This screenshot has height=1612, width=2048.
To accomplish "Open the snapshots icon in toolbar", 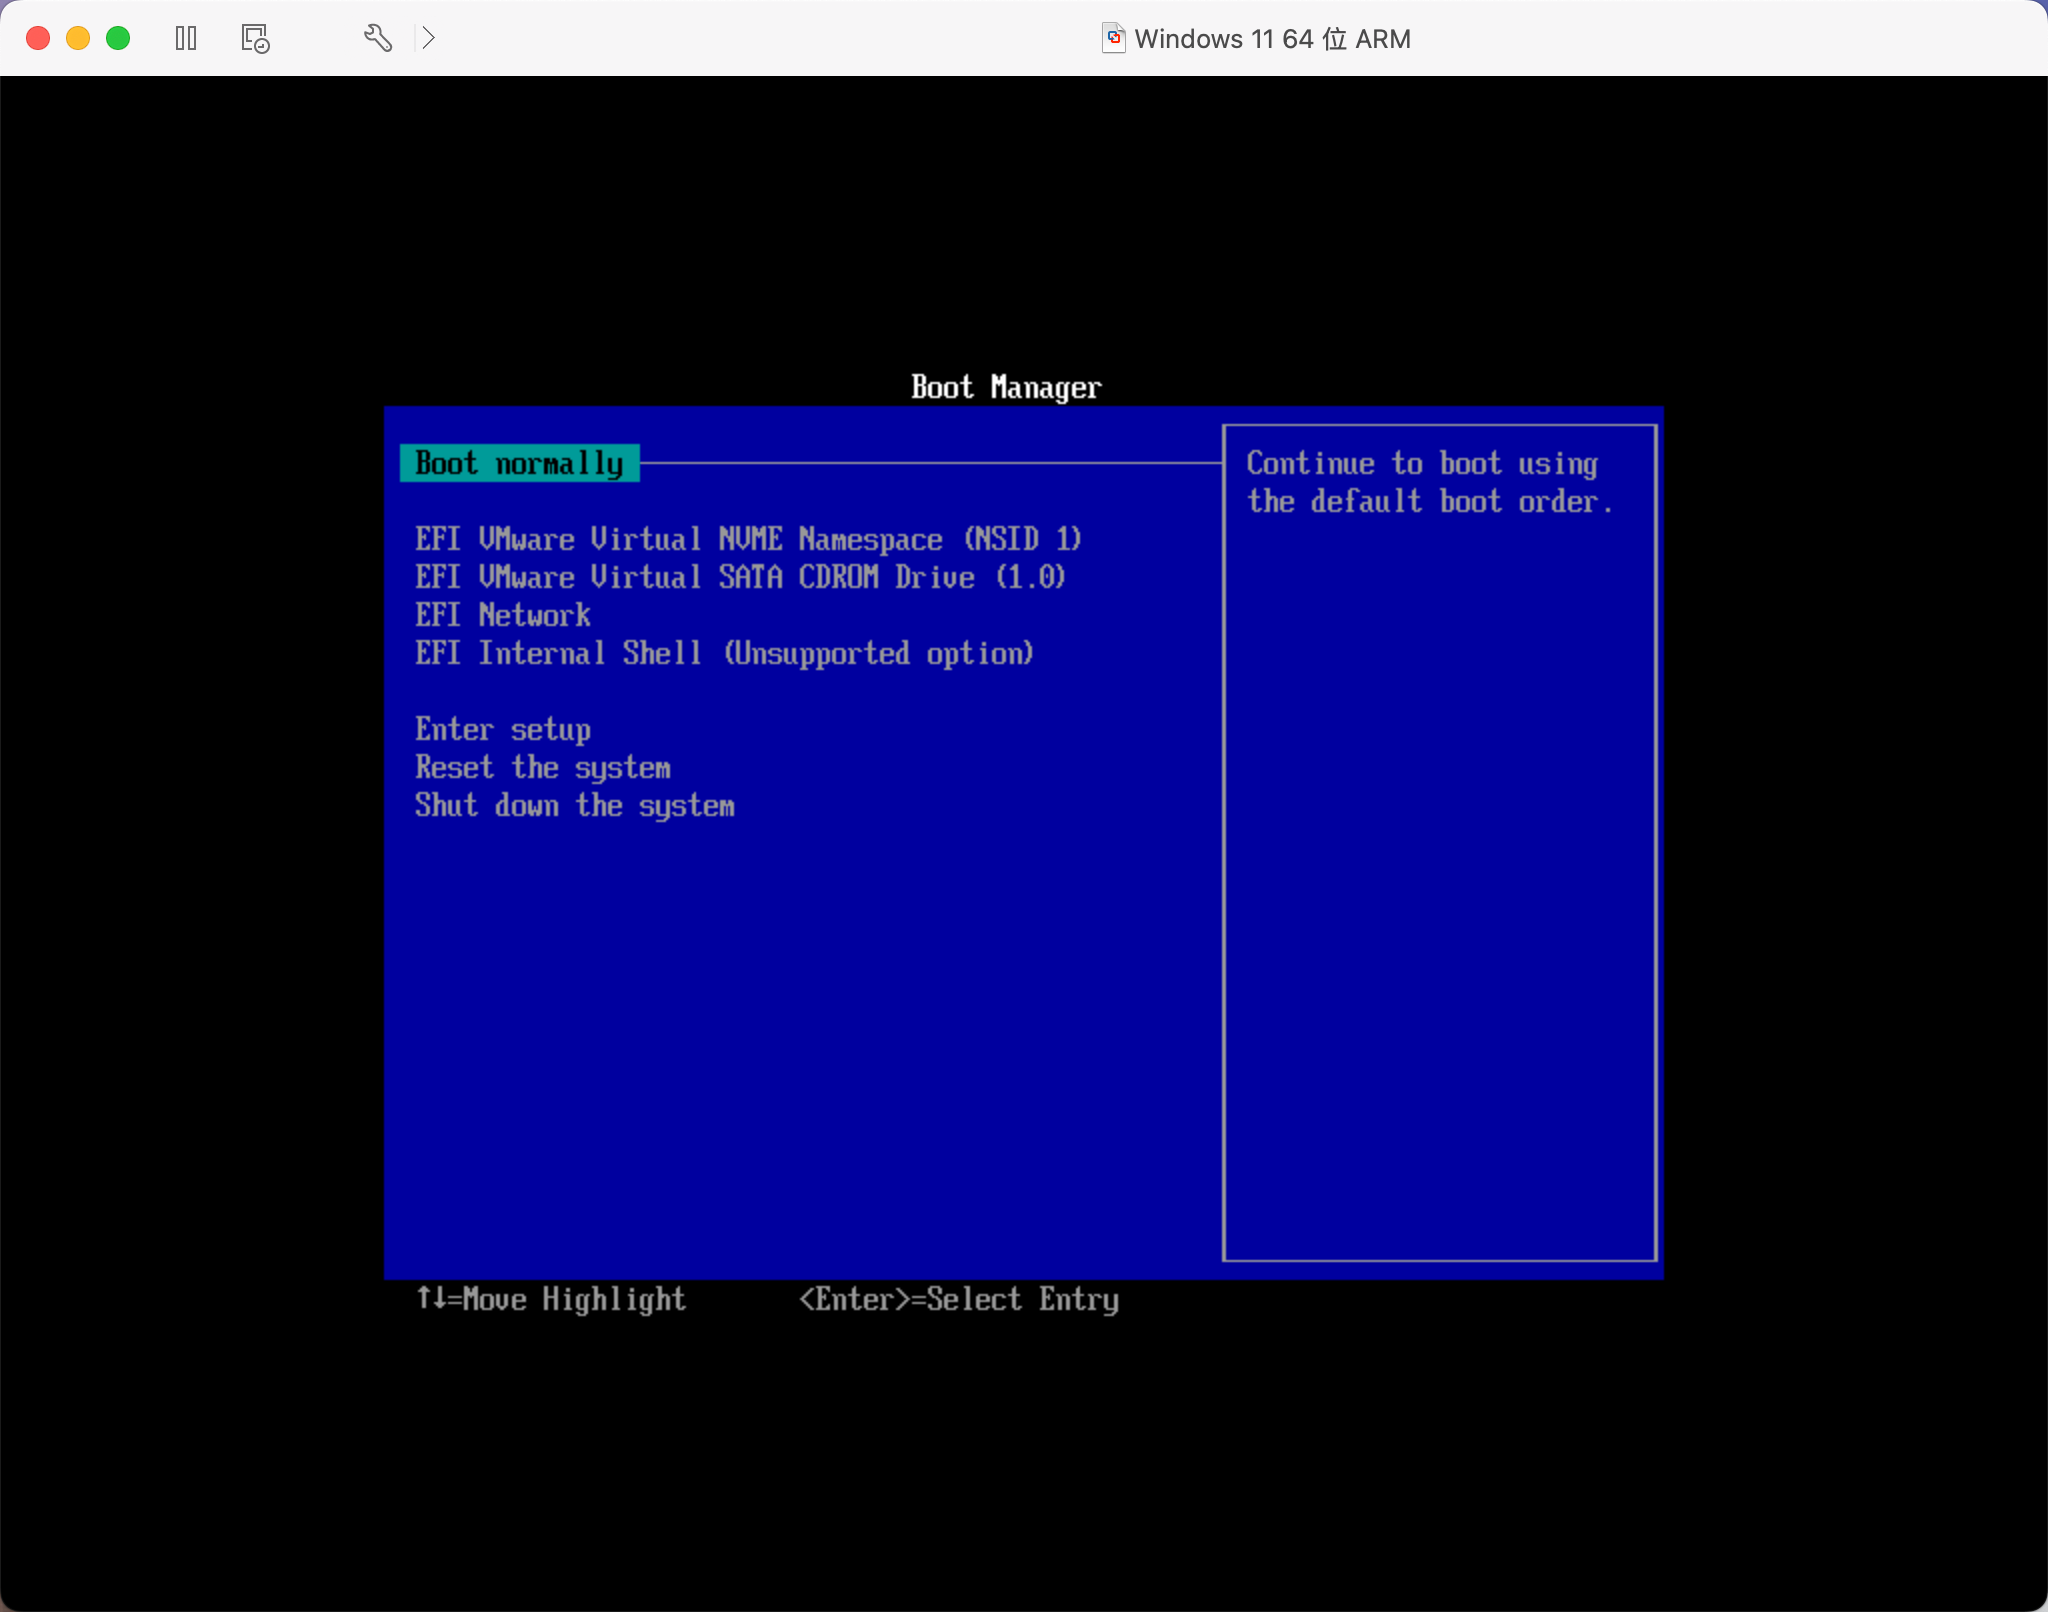I will point(255,39).
